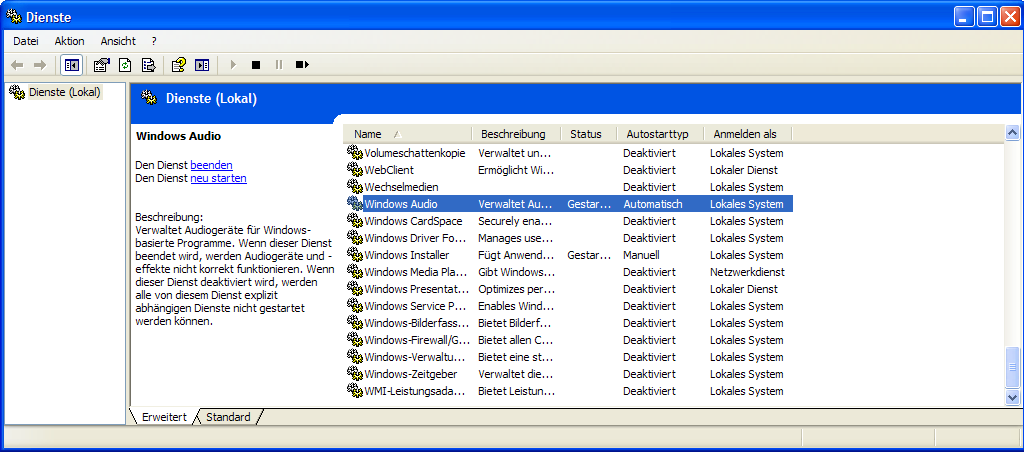
Task: Open the Aktion menu
Action: 69,41
